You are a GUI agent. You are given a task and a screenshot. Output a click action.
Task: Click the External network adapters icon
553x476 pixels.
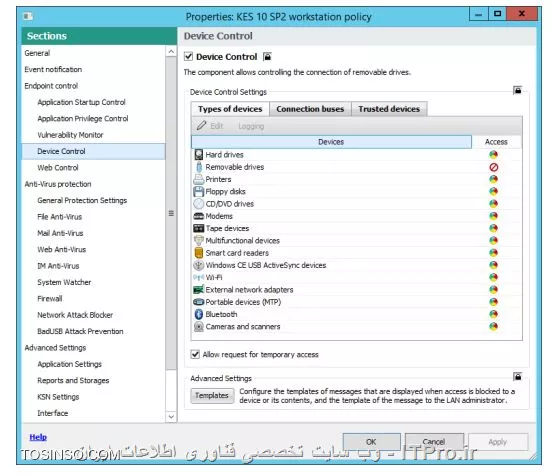[199, 289]
